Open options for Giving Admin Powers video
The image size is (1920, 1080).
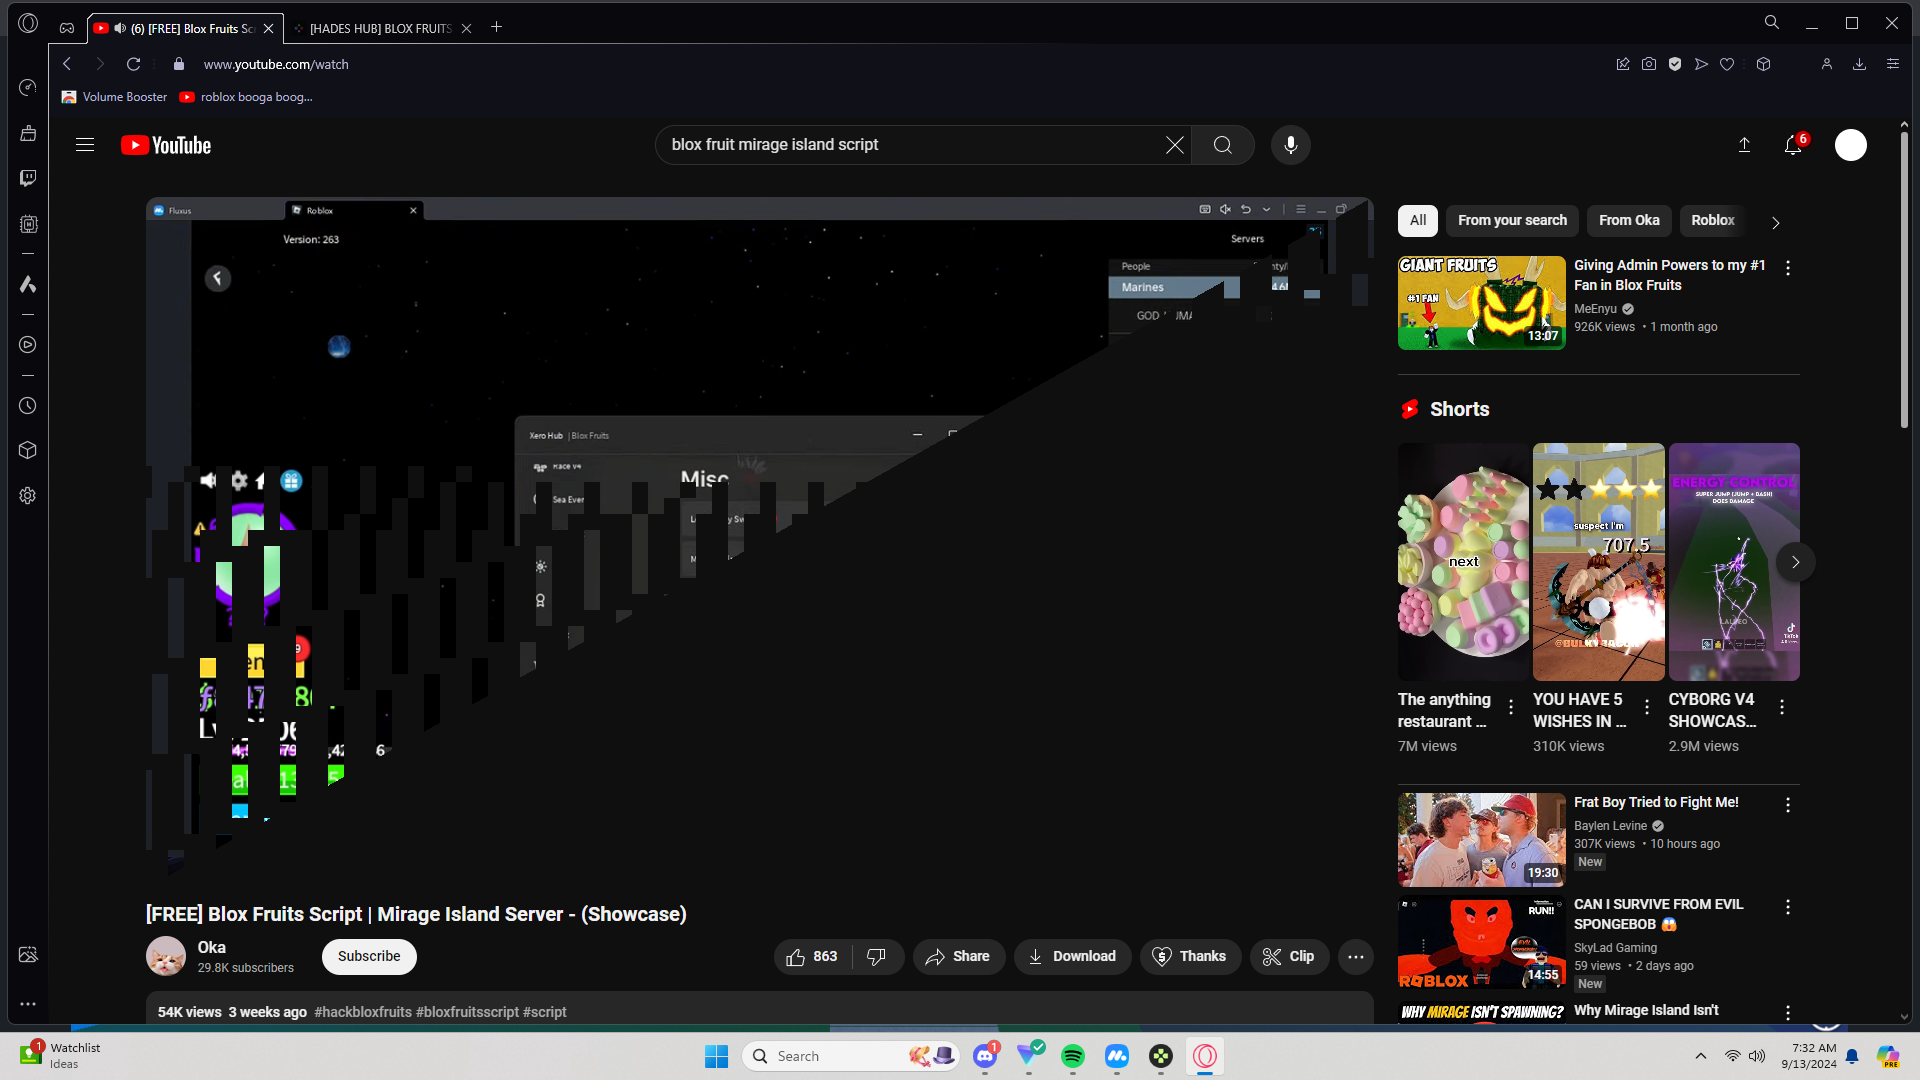click(1788, 268)
